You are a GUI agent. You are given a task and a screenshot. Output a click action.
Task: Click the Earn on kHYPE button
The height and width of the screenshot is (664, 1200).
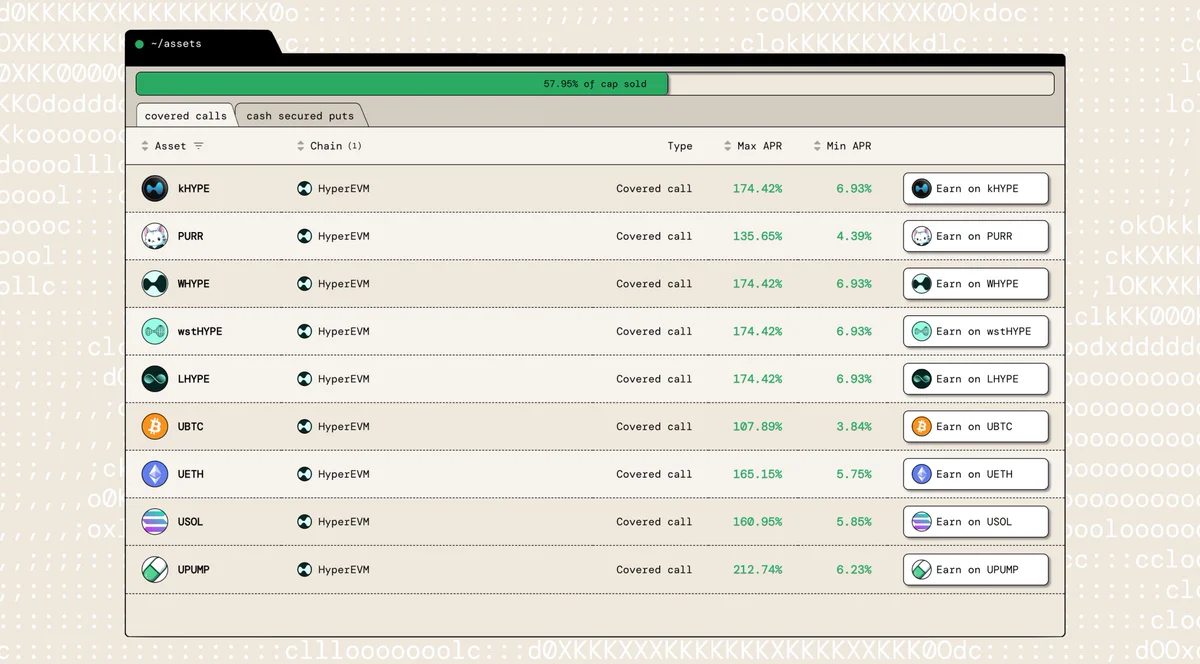(975, 188)
